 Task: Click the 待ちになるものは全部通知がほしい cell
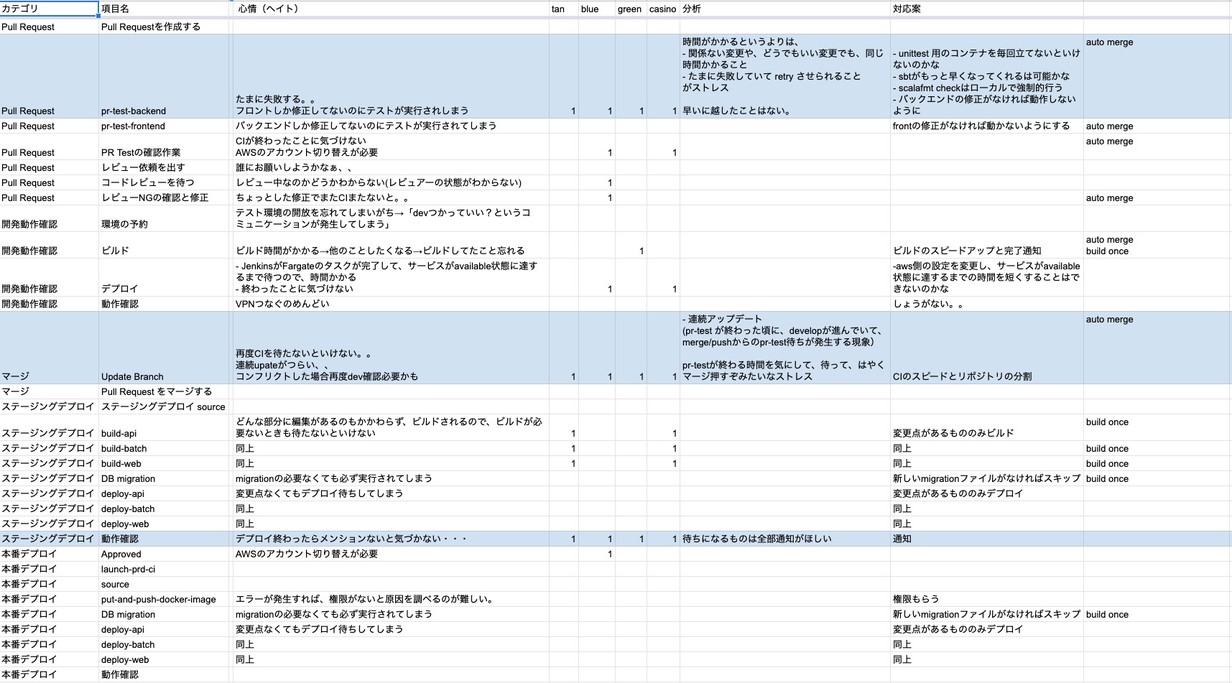click(x=785, y=539)
